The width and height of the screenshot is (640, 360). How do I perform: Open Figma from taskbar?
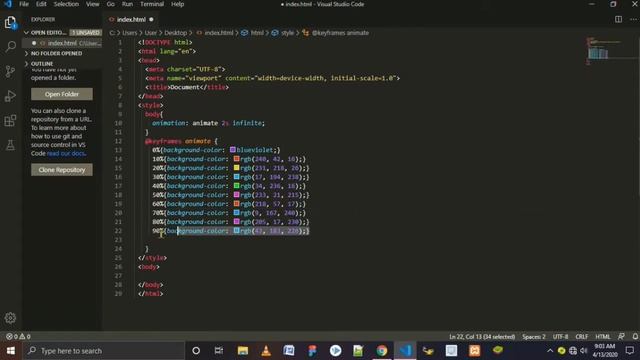pyautogui.click(x=312, y=351)
